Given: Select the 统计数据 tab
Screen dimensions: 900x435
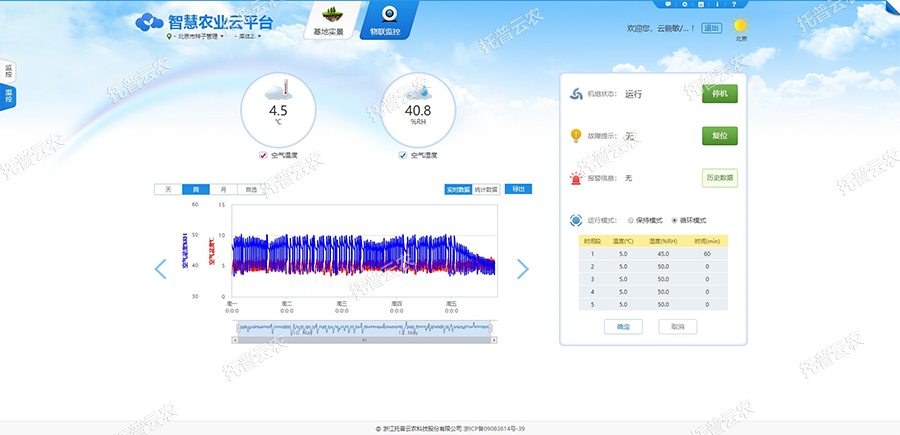Looking at the screenshot, I should click(486, 189).
